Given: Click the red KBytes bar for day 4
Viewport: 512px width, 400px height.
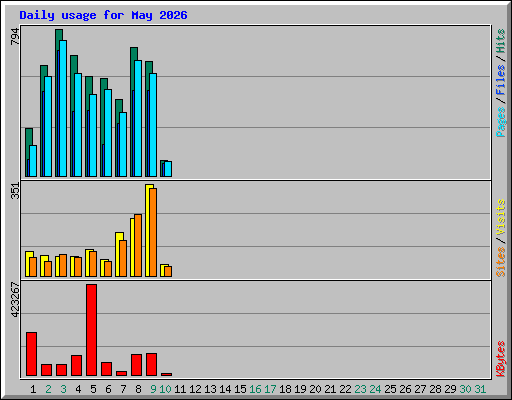Looking at the screenshot, I should click(x=77, y=366).
